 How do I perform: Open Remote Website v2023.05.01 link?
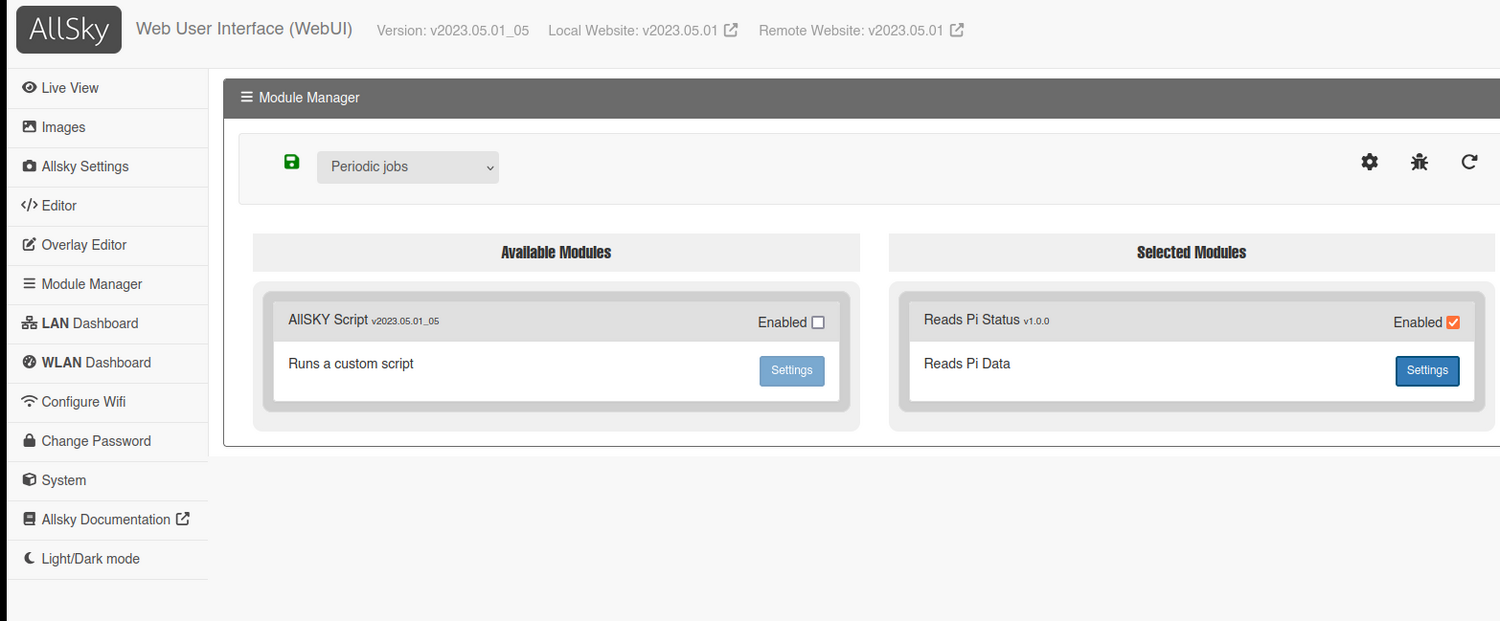tap(861, 30)
